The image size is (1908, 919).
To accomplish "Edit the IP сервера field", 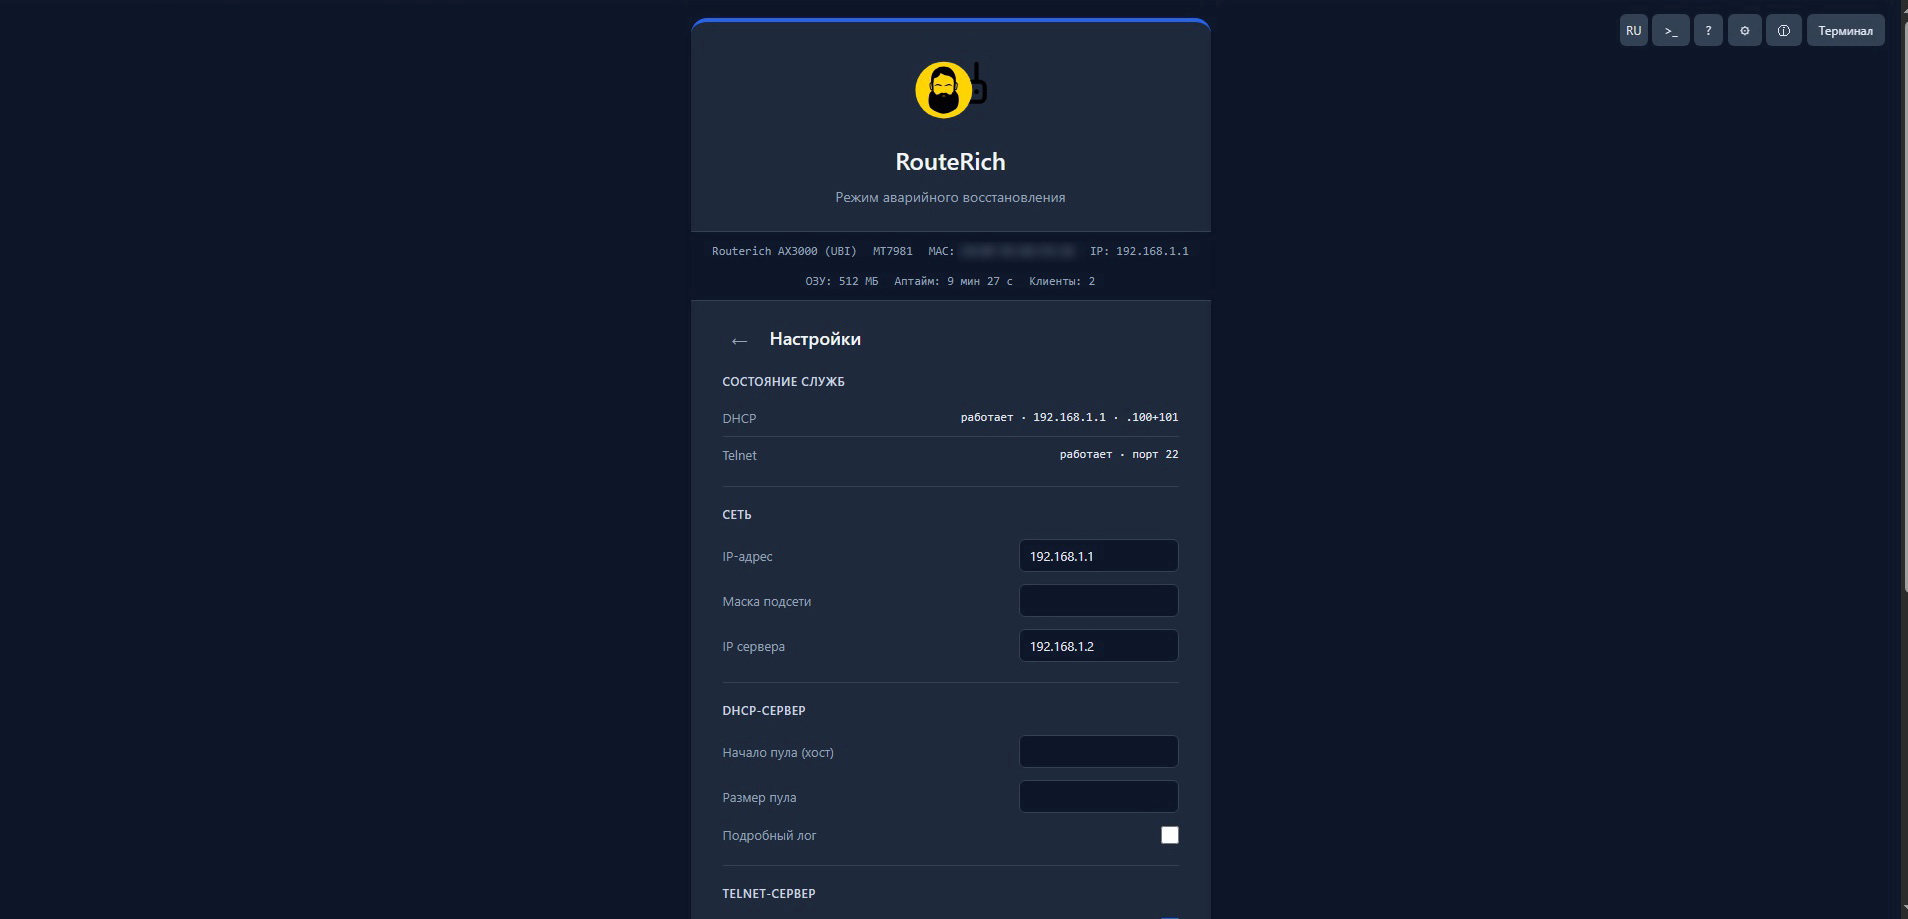I will (x=1098, y=646).
